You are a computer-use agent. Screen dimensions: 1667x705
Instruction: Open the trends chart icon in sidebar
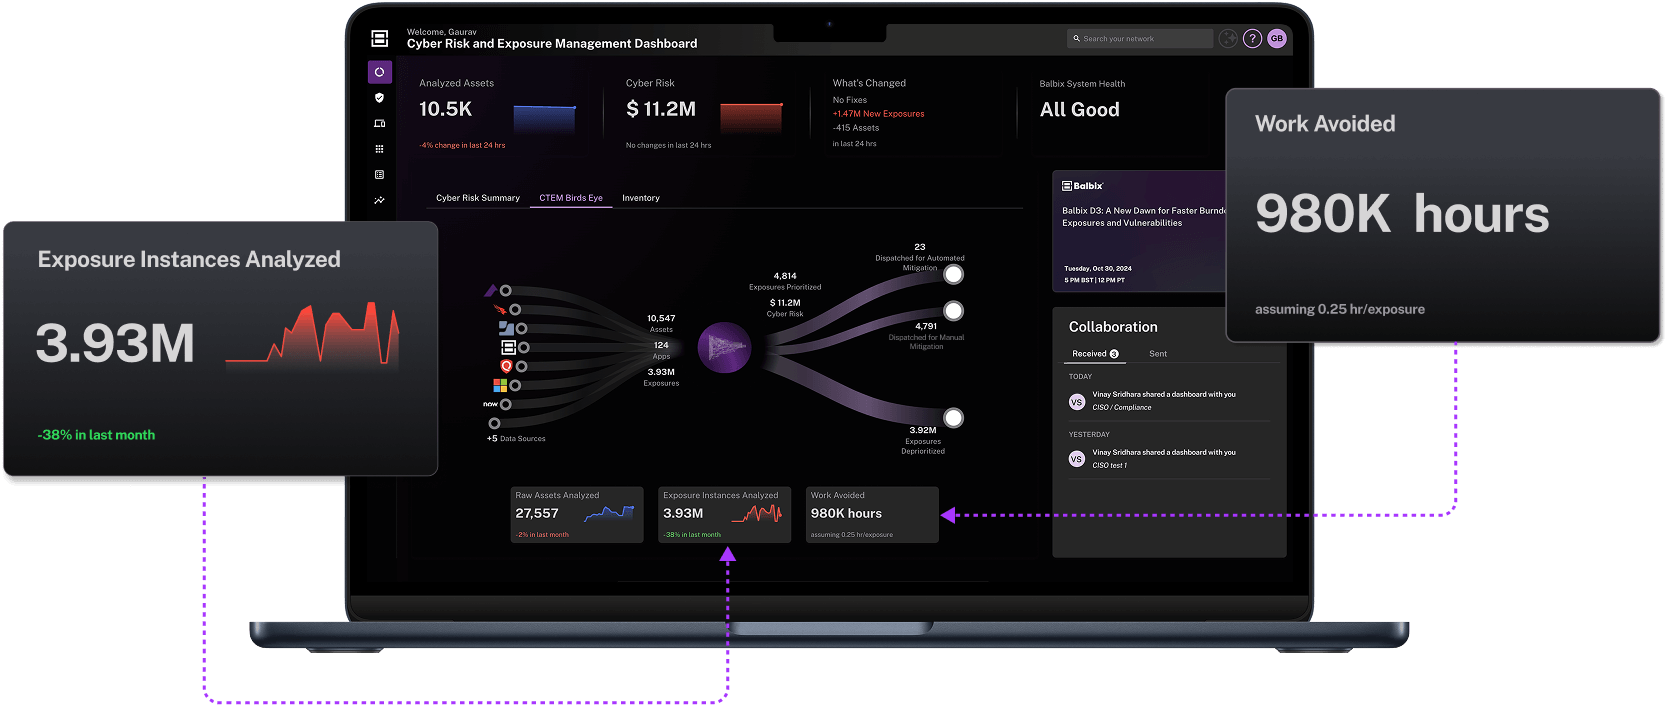click(379, 201)
